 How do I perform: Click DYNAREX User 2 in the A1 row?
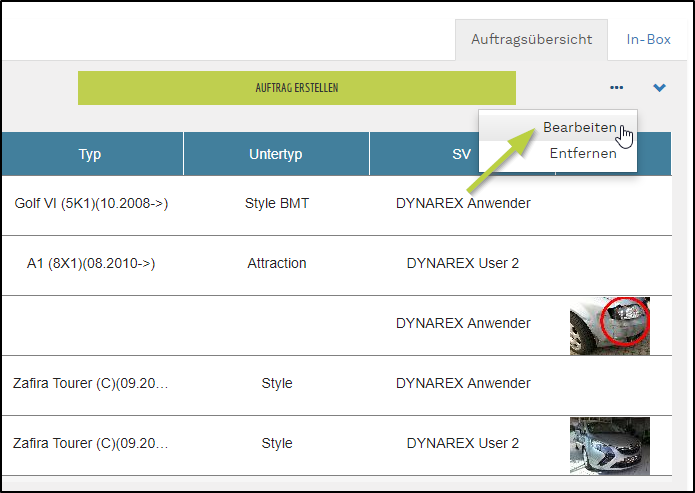(x=462, y=264)
